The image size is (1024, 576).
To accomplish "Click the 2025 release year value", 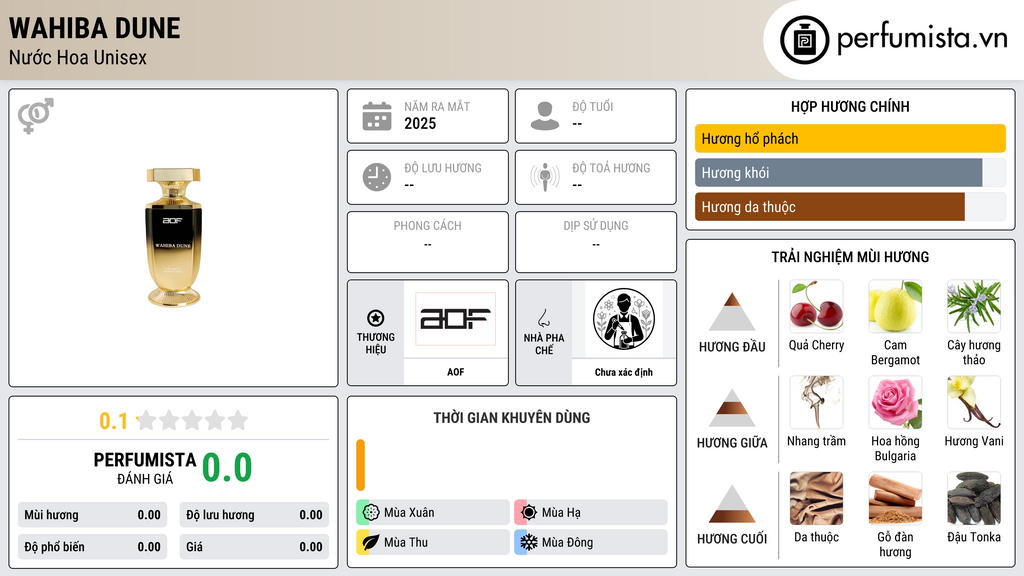I will point(420,123).
